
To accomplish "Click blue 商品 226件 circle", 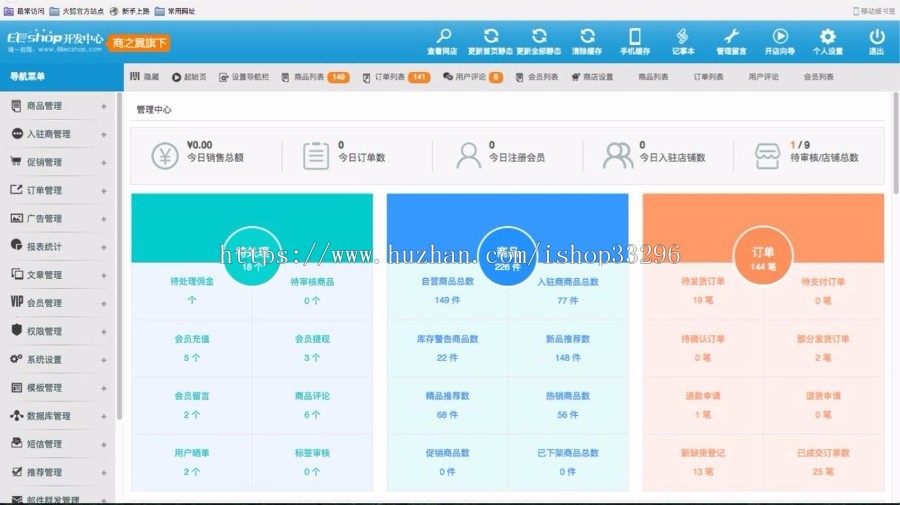I will click(x=507, y=256).
